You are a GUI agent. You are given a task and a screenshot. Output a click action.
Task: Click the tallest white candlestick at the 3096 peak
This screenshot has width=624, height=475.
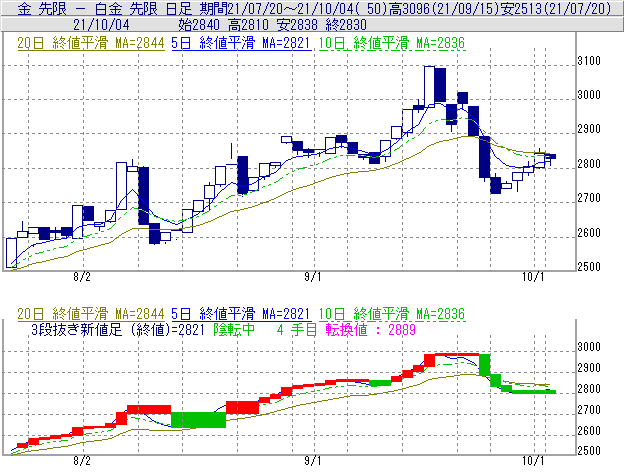click(429, 87)
